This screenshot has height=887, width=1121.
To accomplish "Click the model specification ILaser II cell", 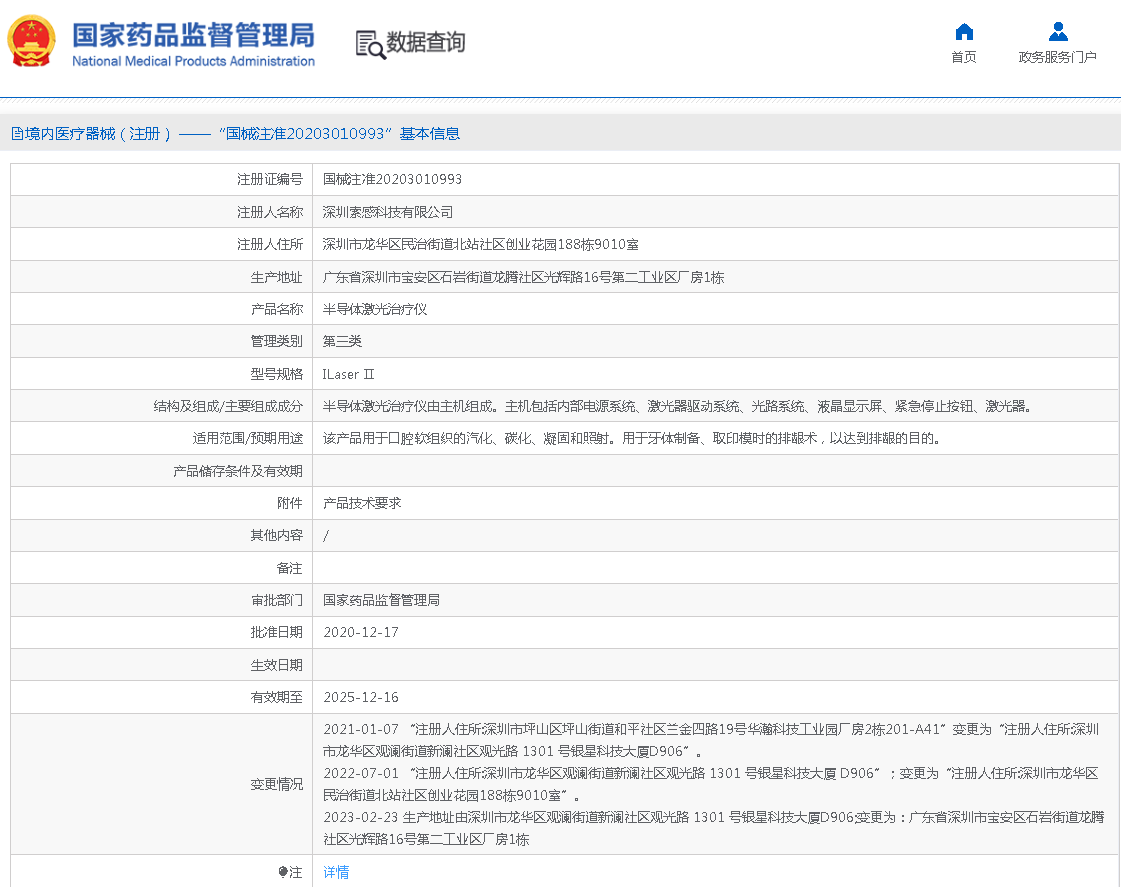I will tap(350, 373).
